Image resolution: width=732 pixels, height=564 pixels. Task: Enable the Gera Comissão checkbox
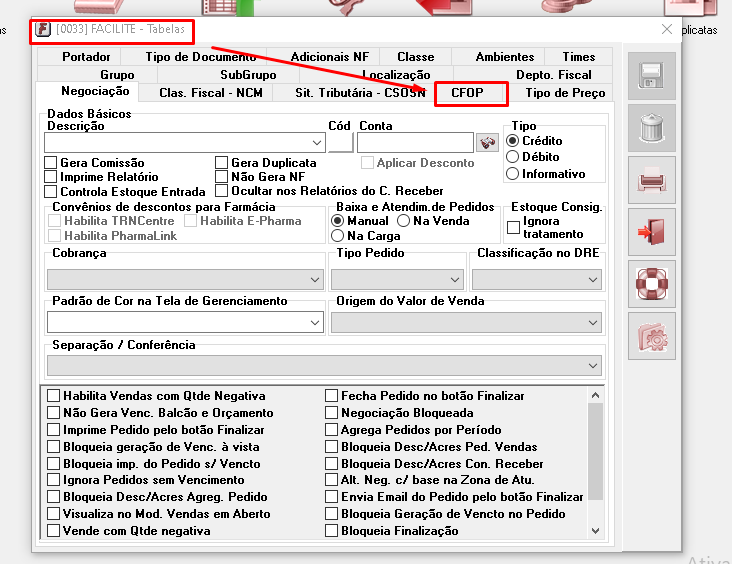point(51,163)
